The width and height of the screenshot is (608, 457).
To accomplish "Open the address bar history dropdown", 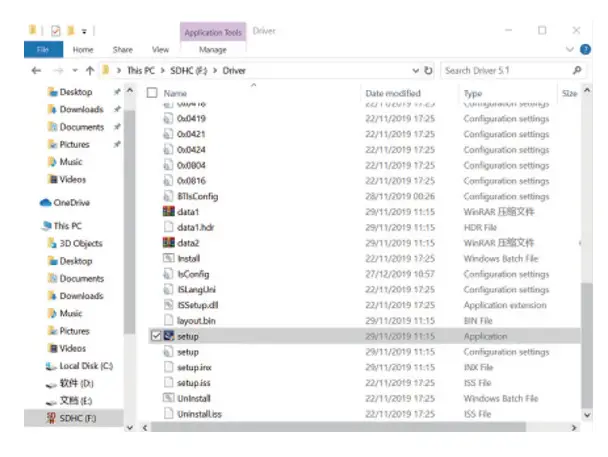I will 416,71.
